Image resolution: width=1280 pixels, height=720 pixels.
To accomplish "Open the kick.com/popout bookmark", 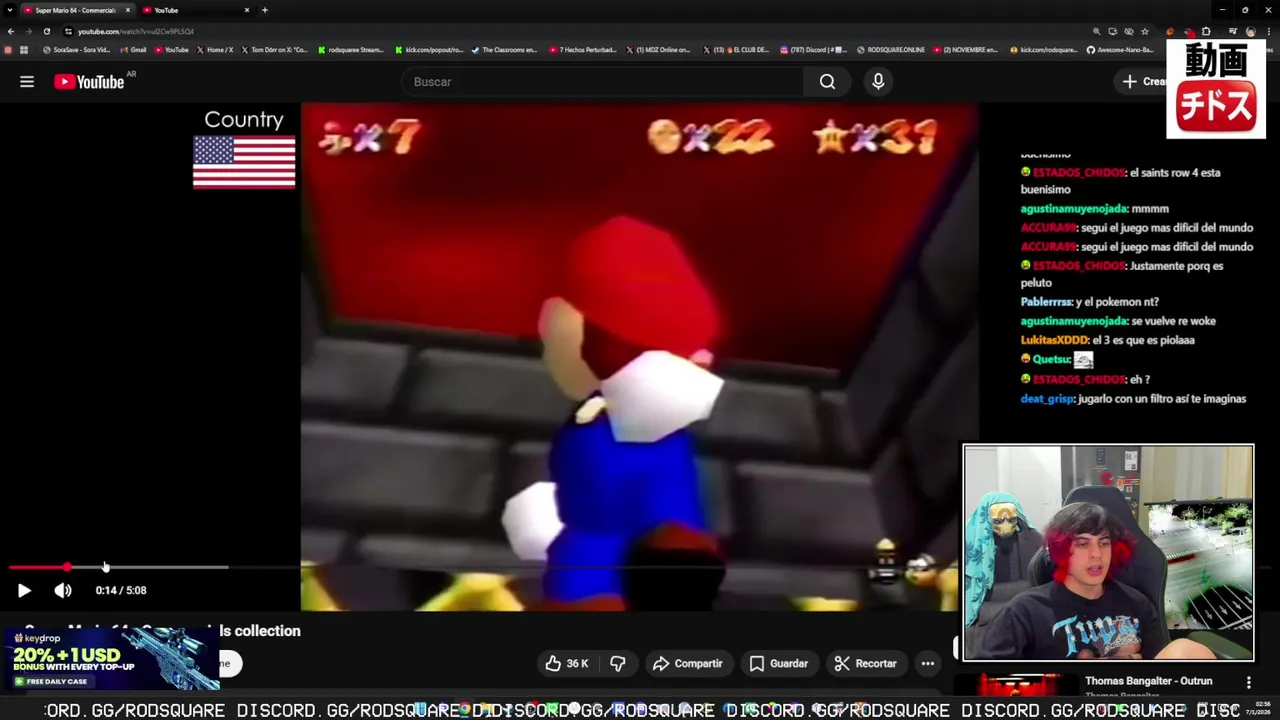I will 429,49.
